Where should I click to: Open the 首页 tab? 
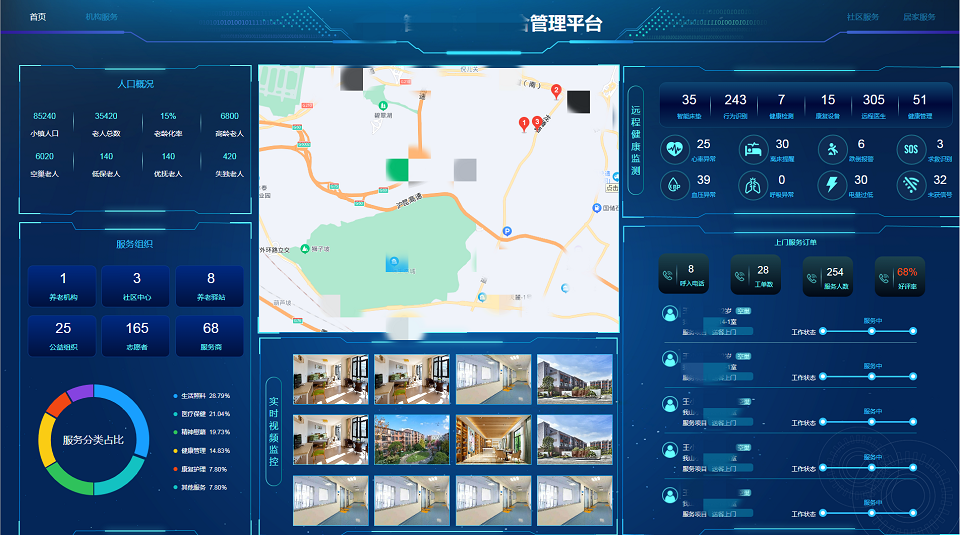38,17
